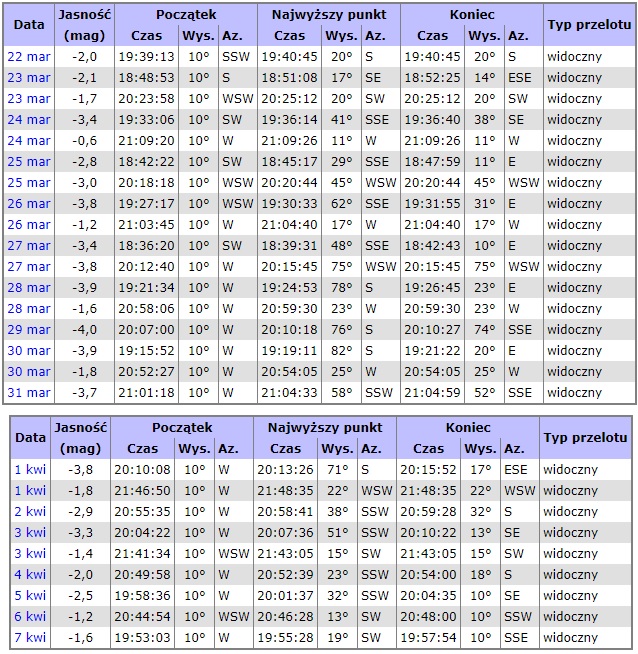Click the end time 18:42:43

[432, 245]
